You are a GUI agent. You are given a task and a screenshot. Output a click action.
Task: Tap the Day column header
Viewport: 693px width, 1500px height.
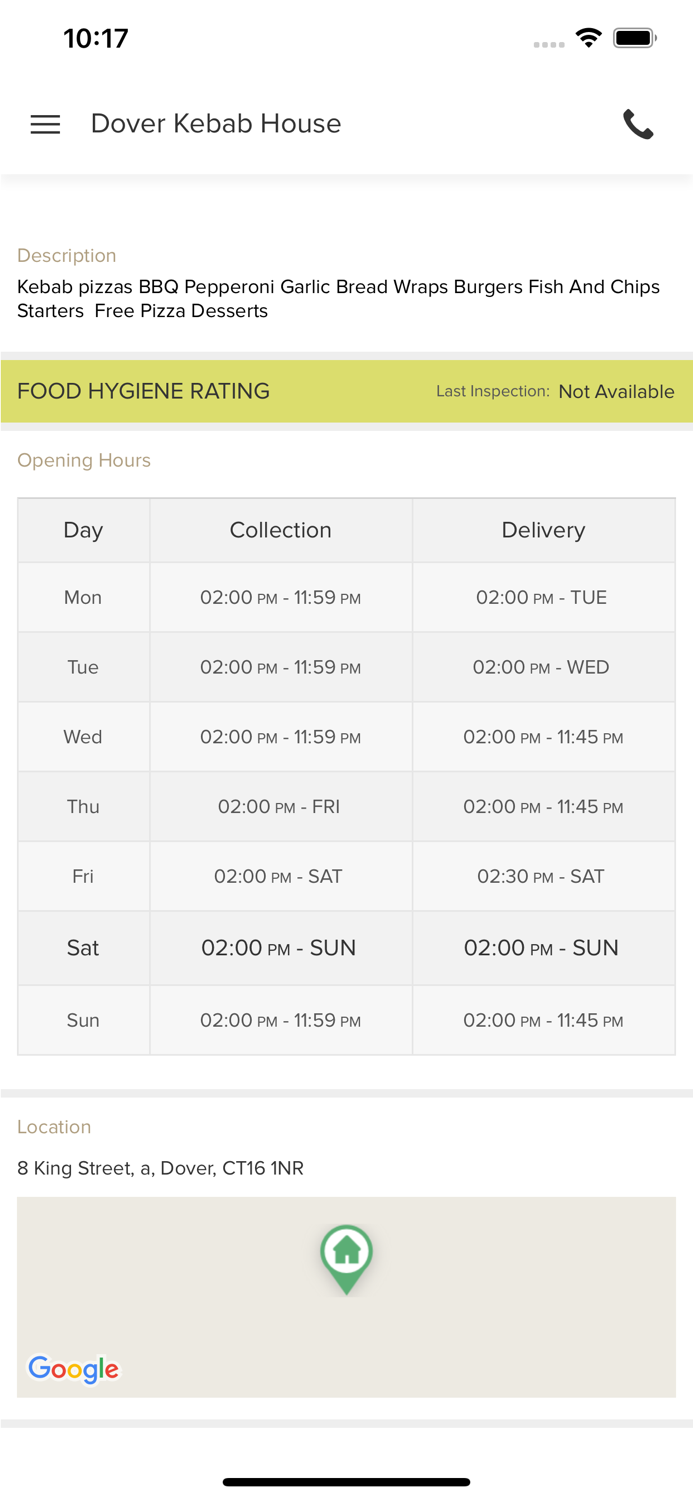click(x=83, y=530)
